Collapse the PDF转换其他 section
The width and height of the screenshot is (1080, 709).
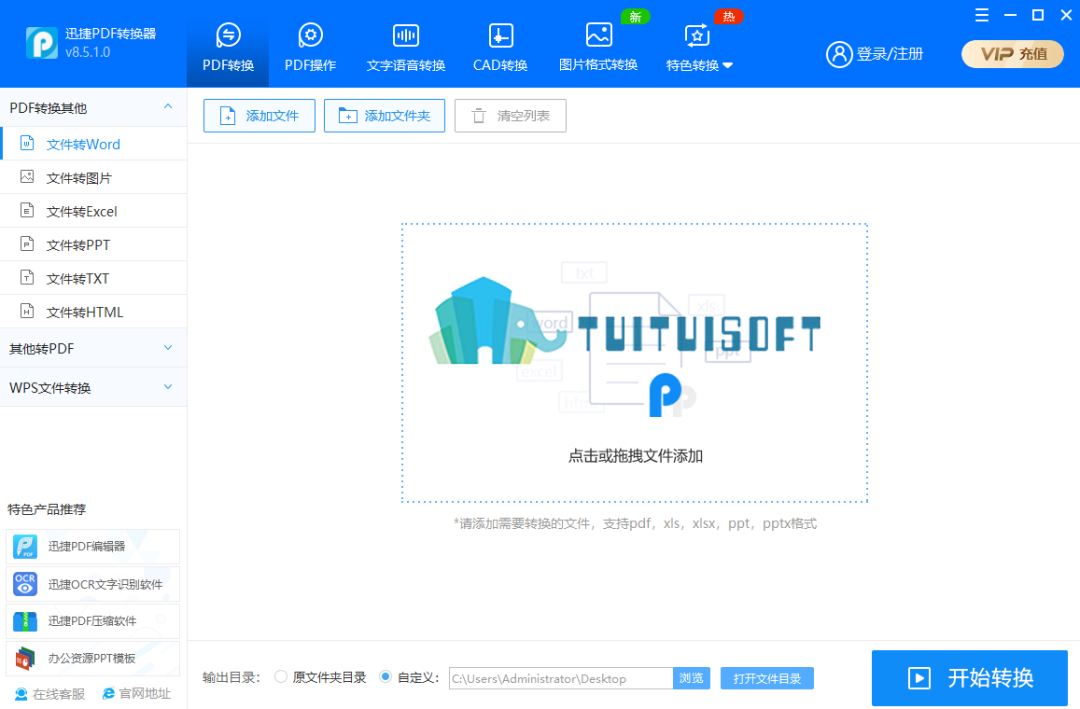[94, 107]
